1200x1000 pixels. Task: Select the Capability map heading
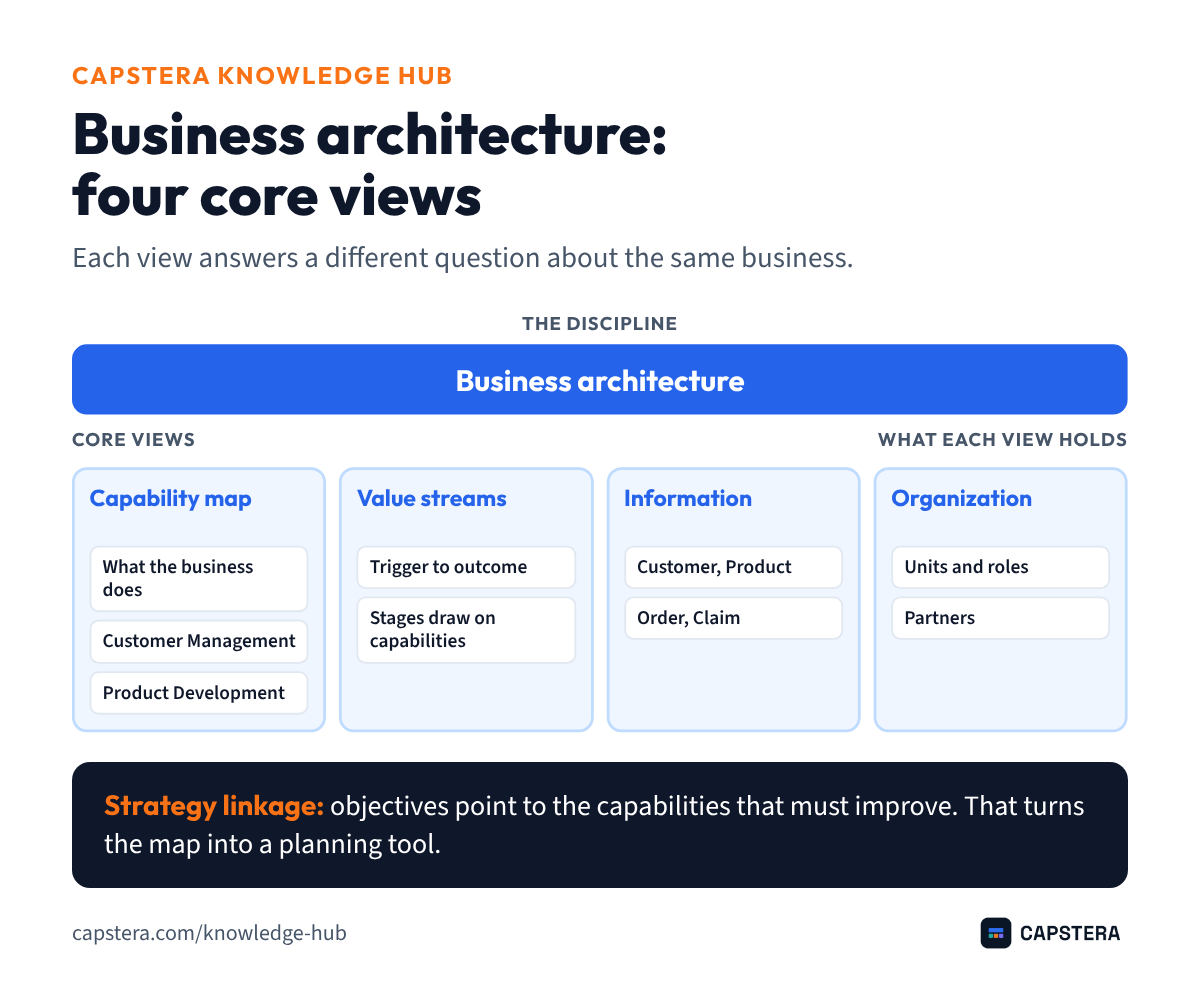point(171,498)
